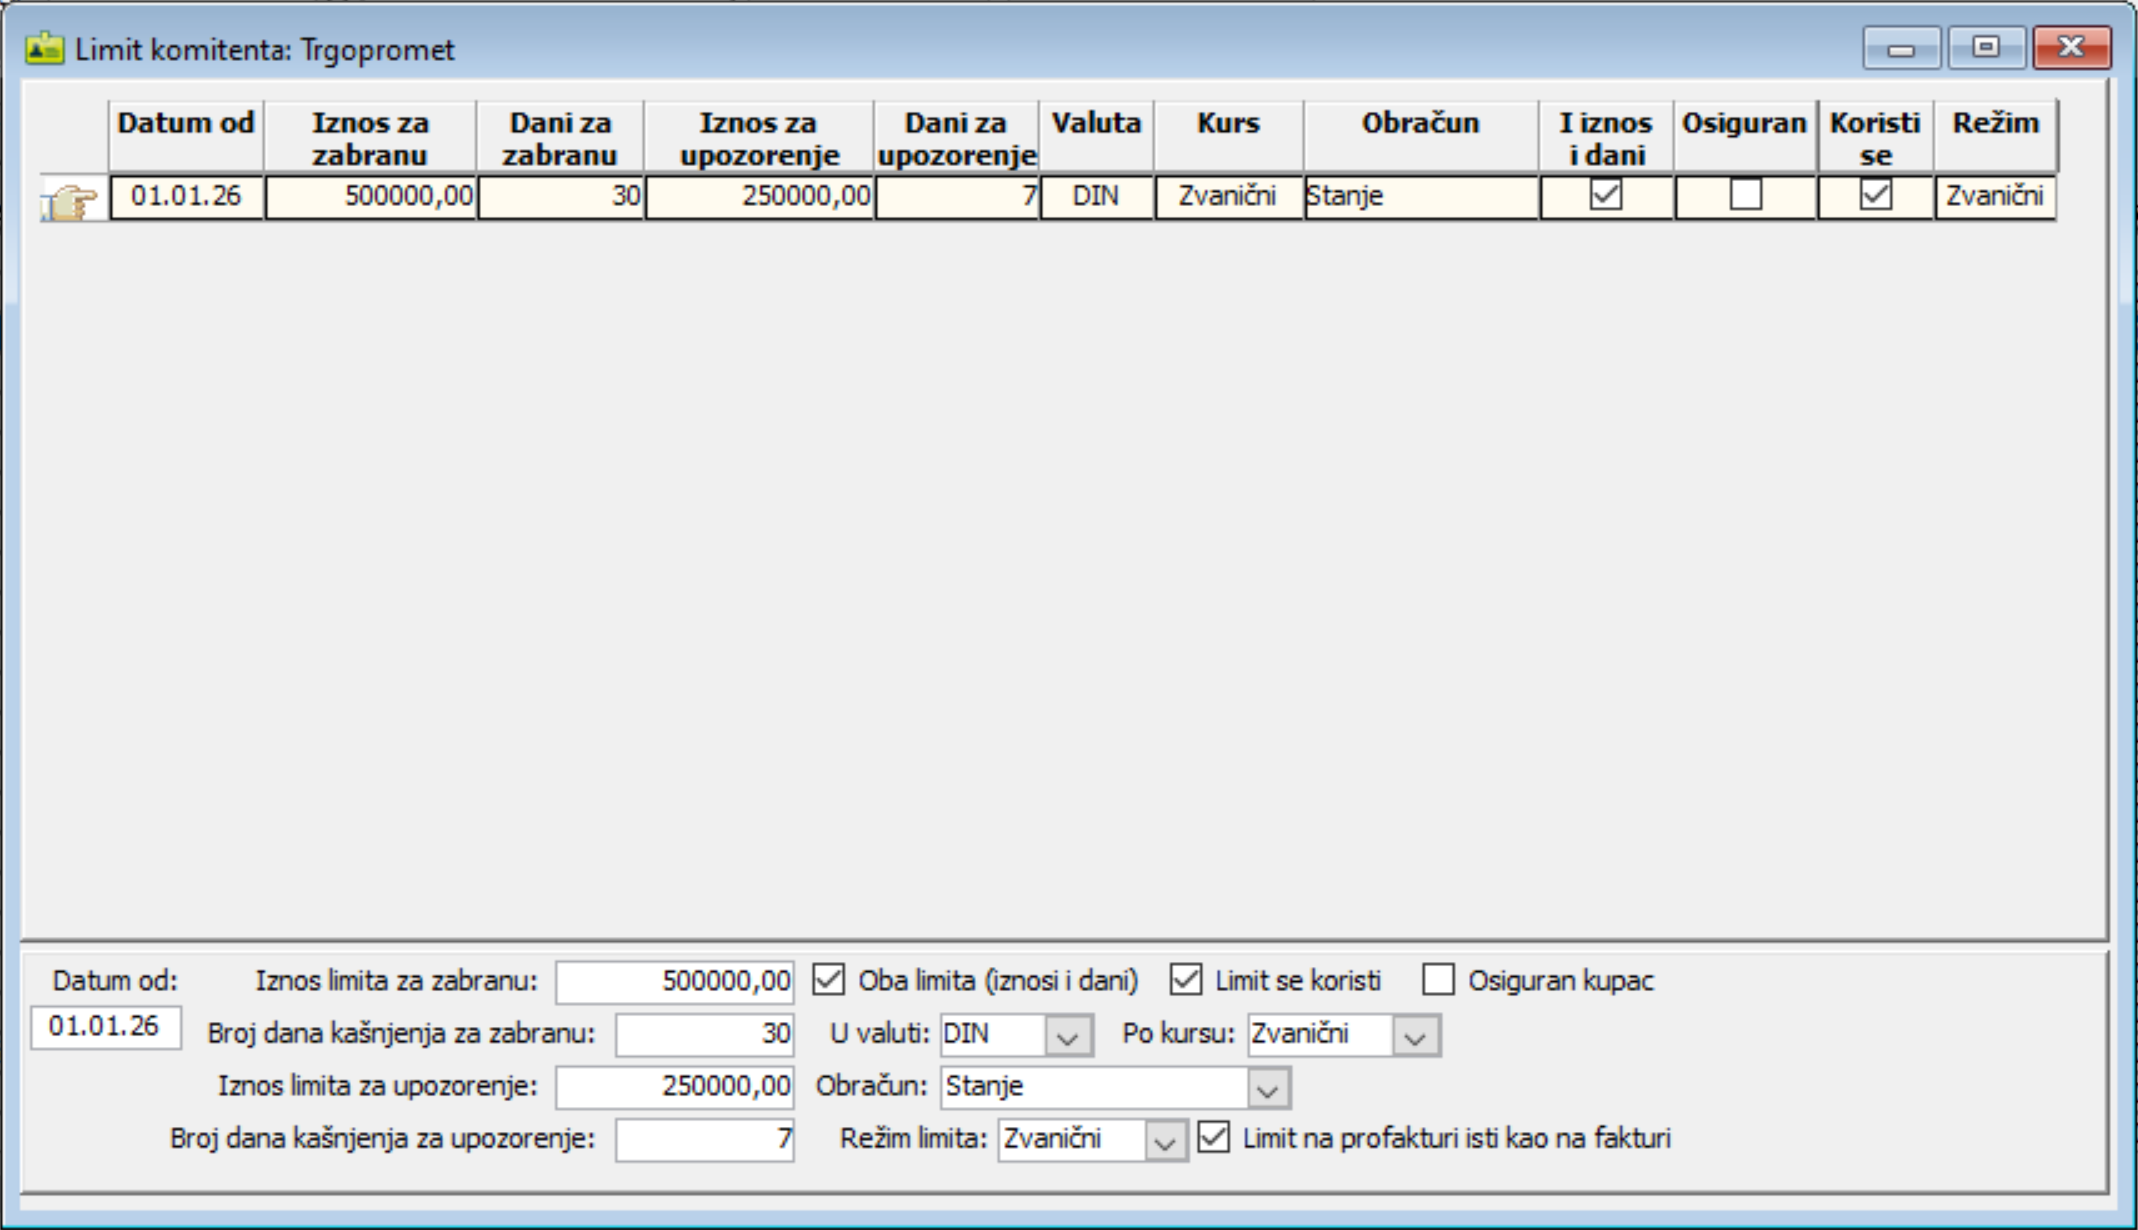The width and height of the screenshot is (2138, 1230).
Task: Select the grid cell 'DIN'
Action: click(1097, 196)
